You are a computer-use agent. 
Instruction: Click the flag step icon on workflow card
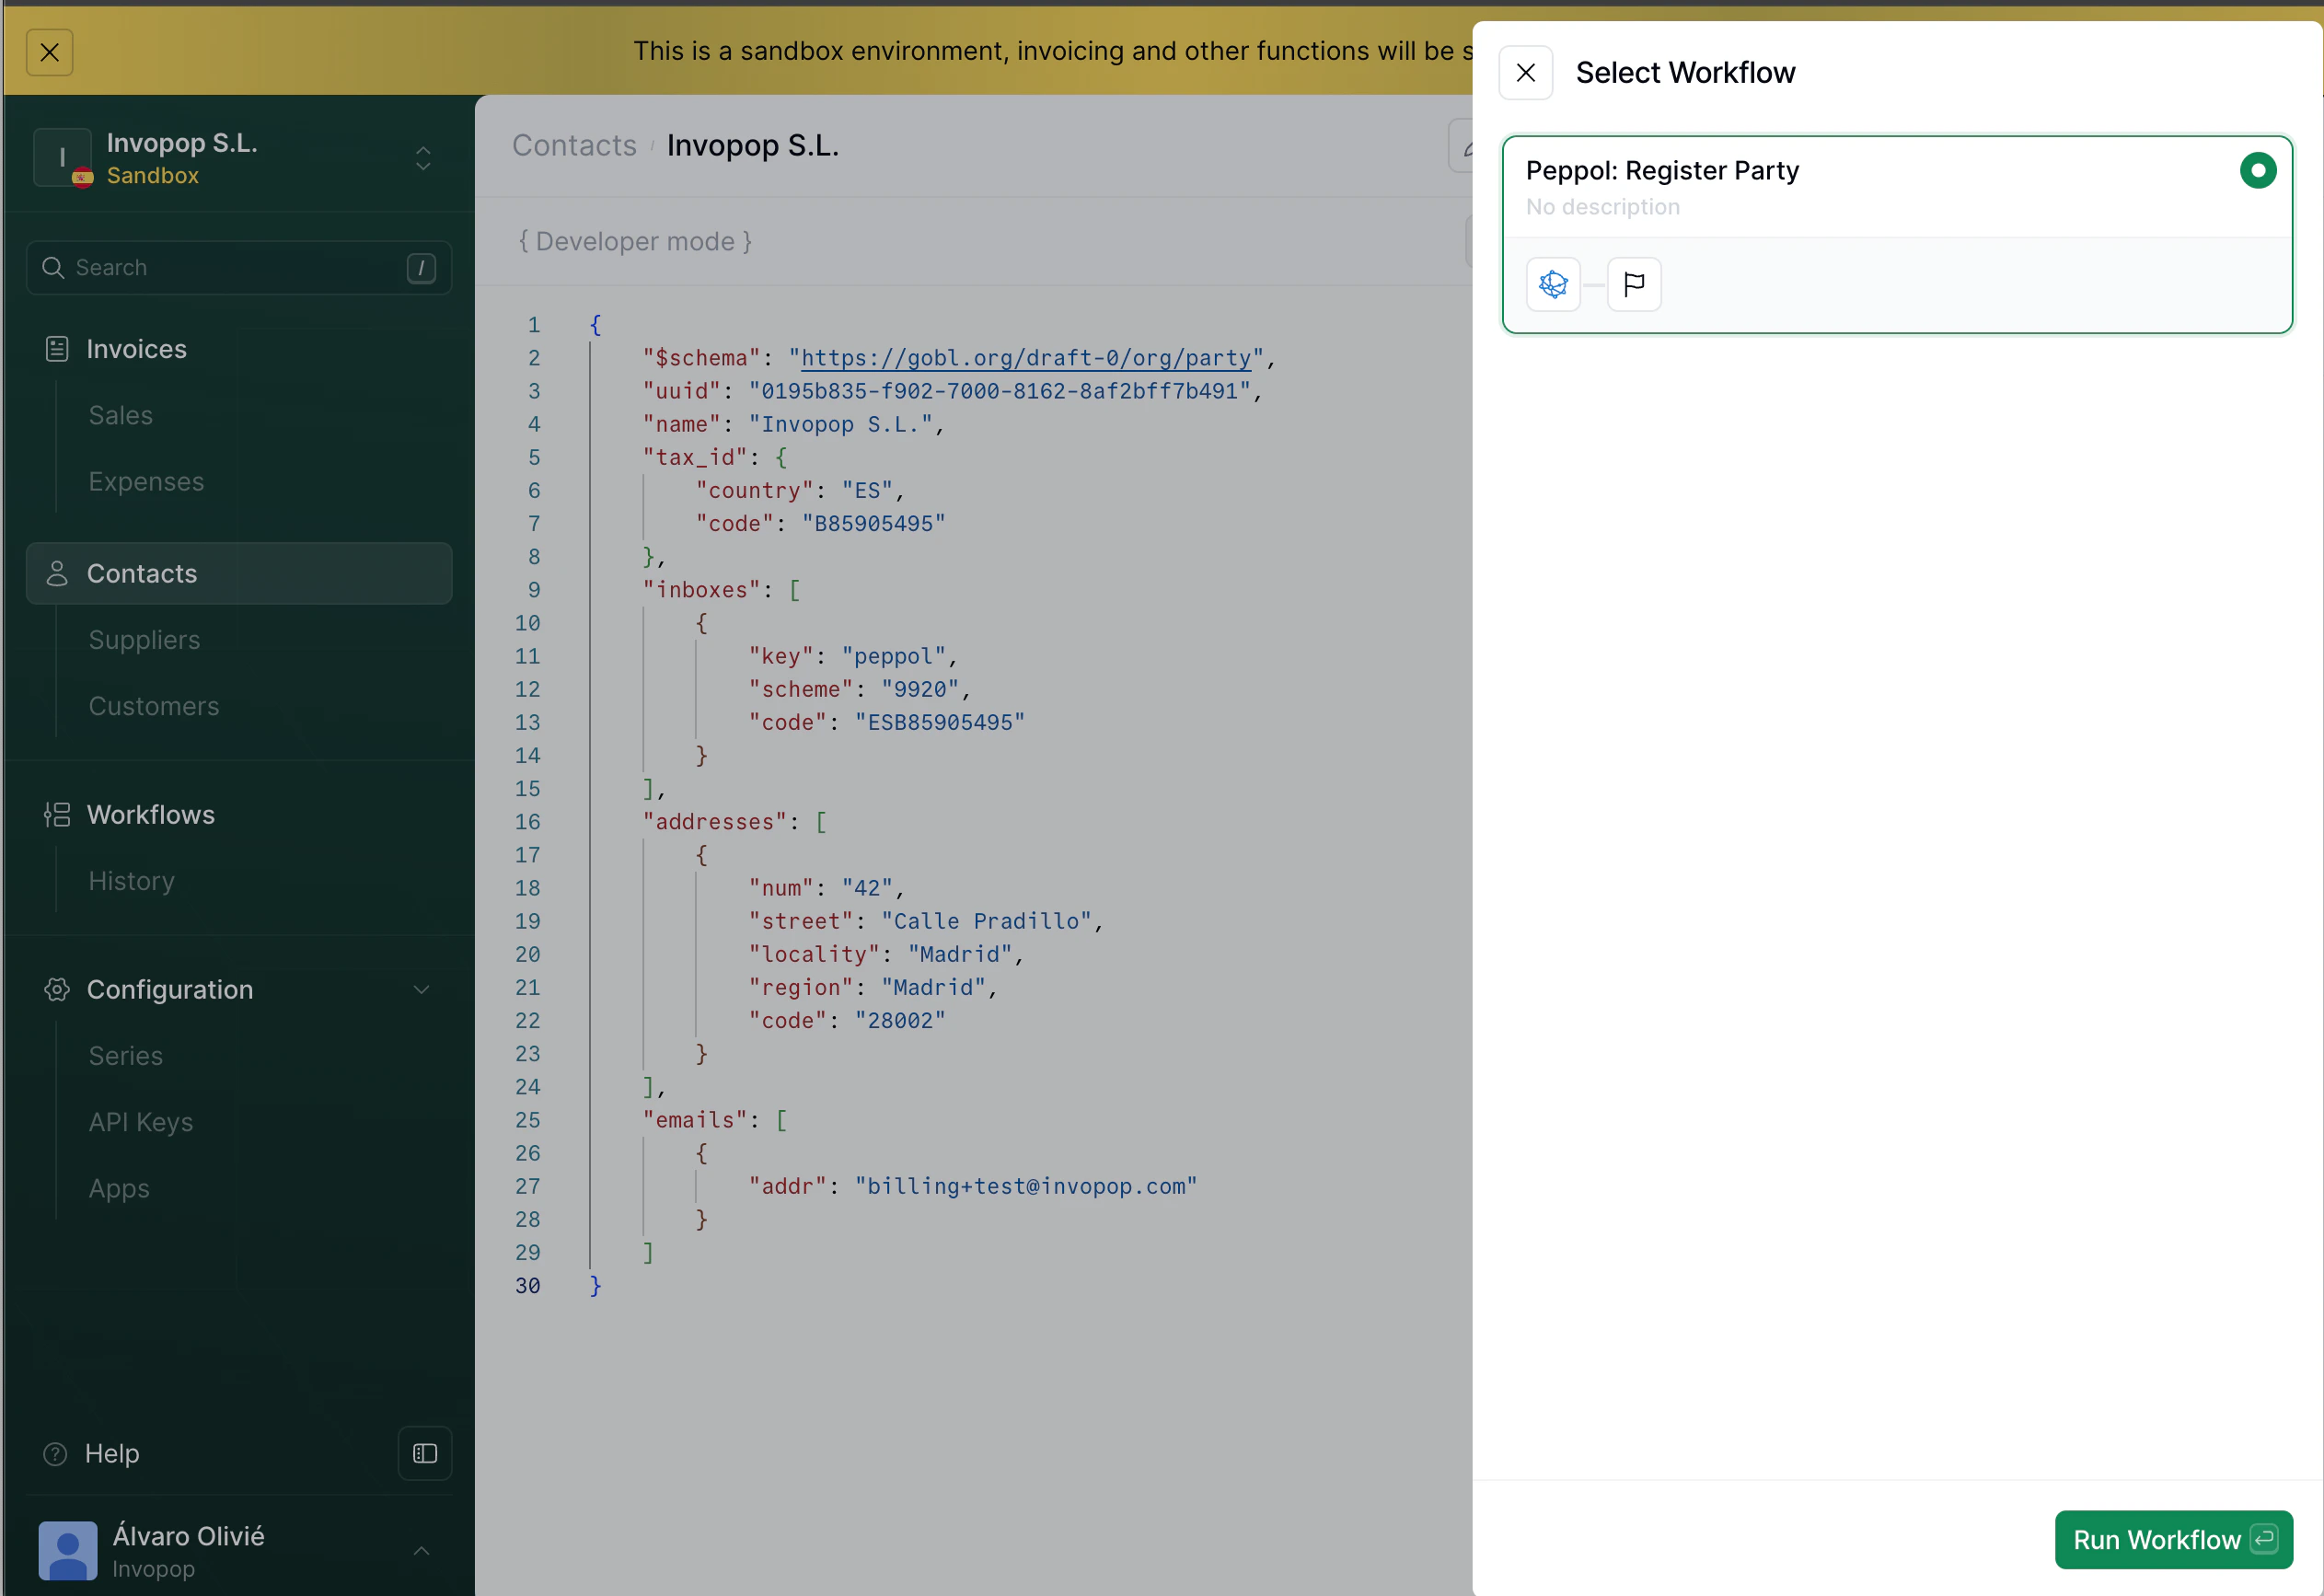point(1634,284)
